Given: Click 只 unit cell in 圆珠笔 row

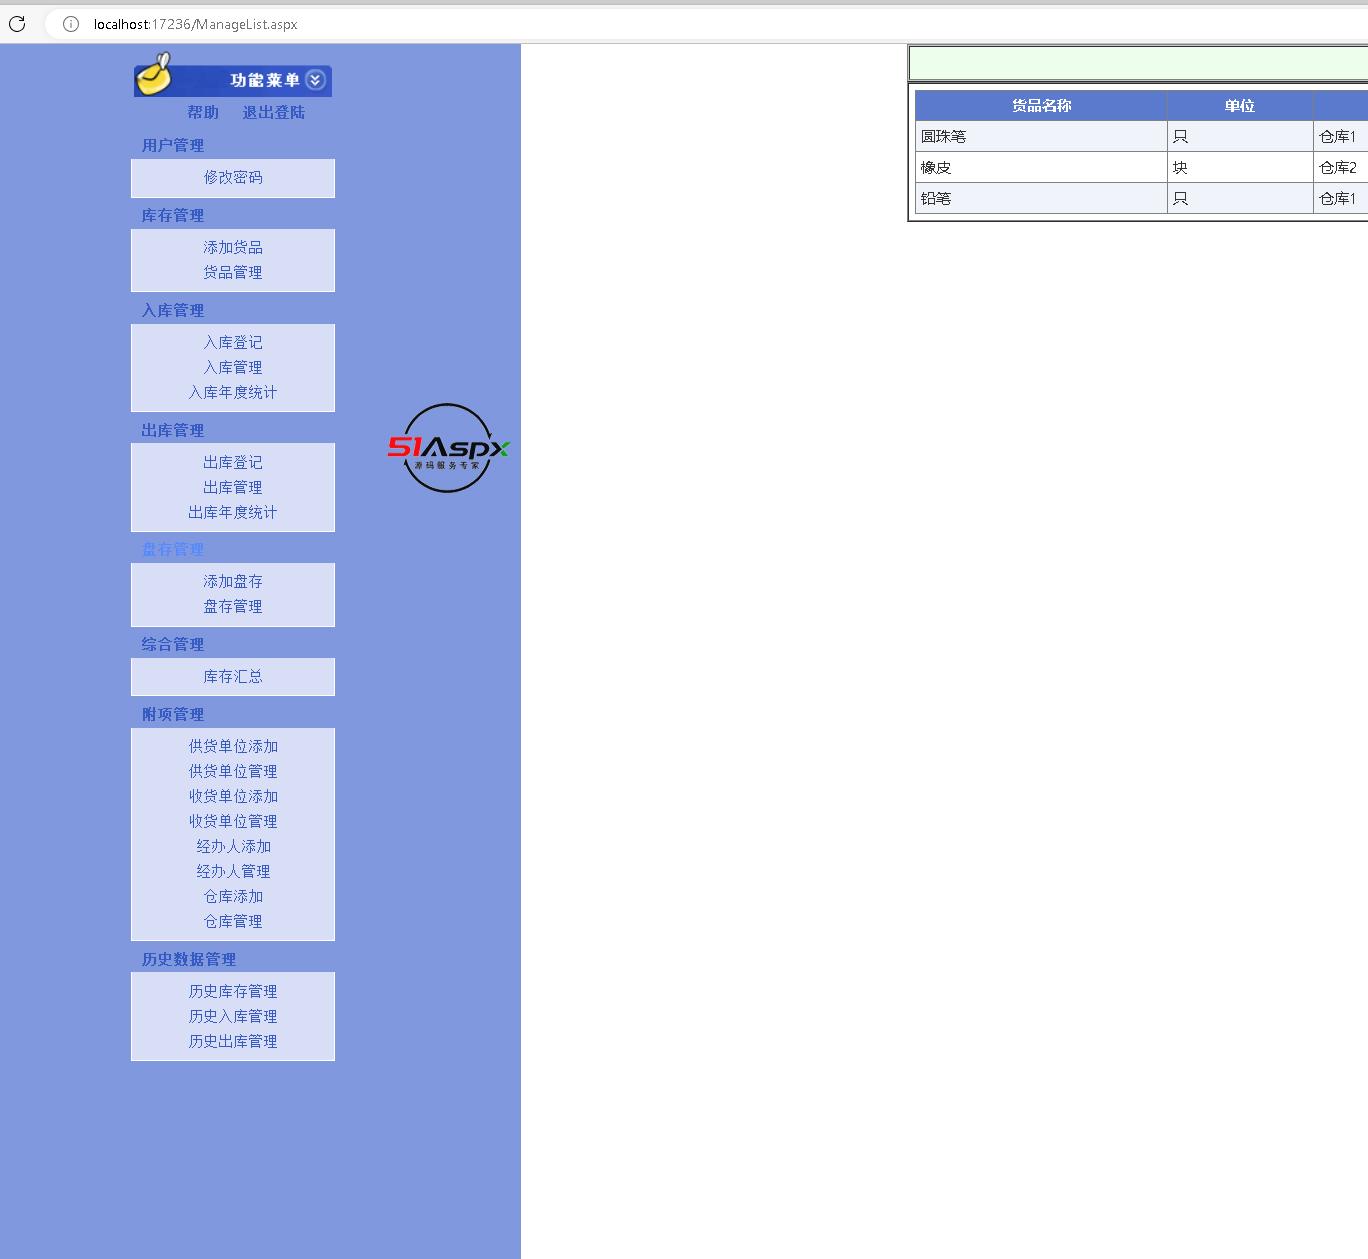Looking at the screenshot, I should point(1240,136).
